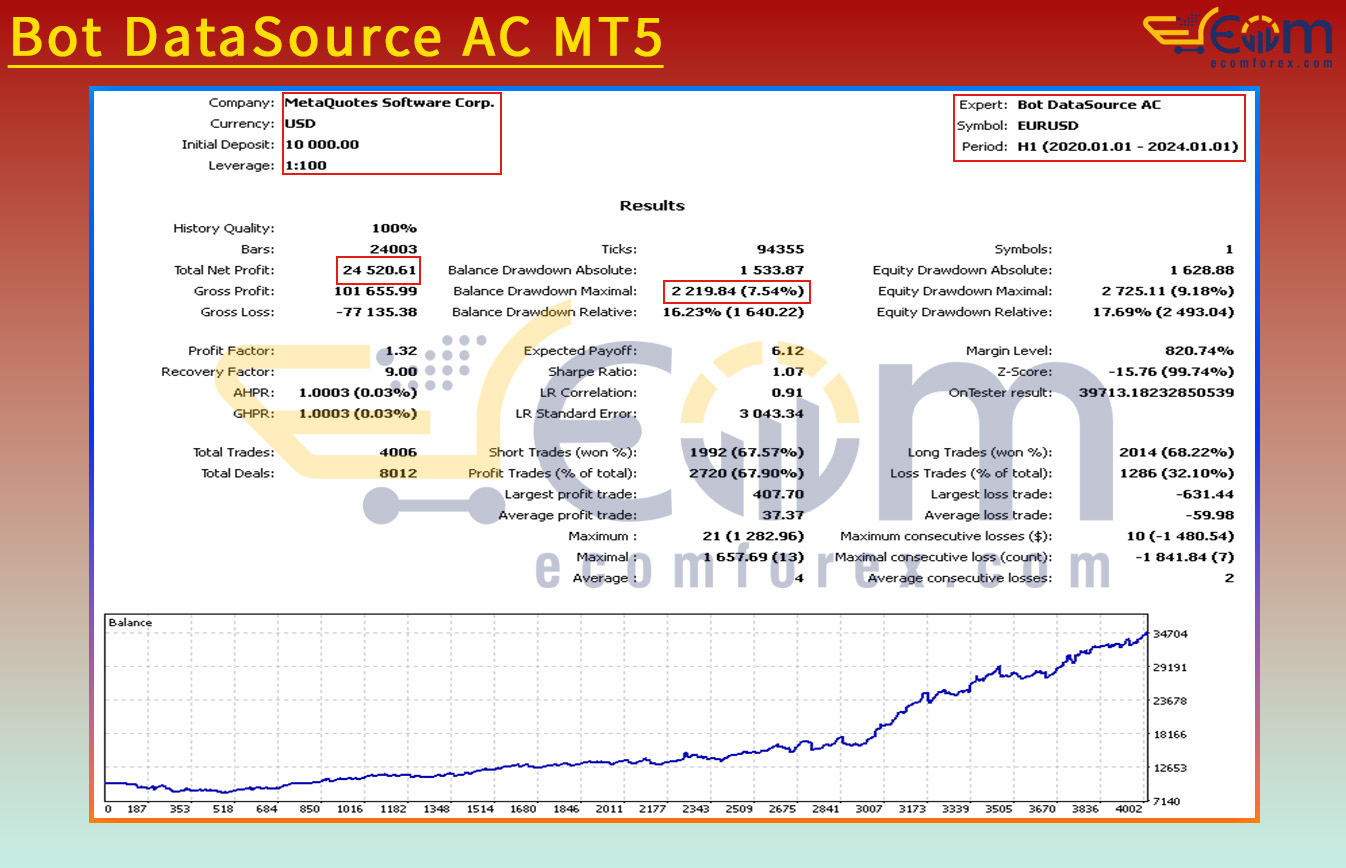The height and width of the screenshot is (868, 1346).
Task: Select Average loss trade value '-59.98'
Action: [x=1212, y=516]
